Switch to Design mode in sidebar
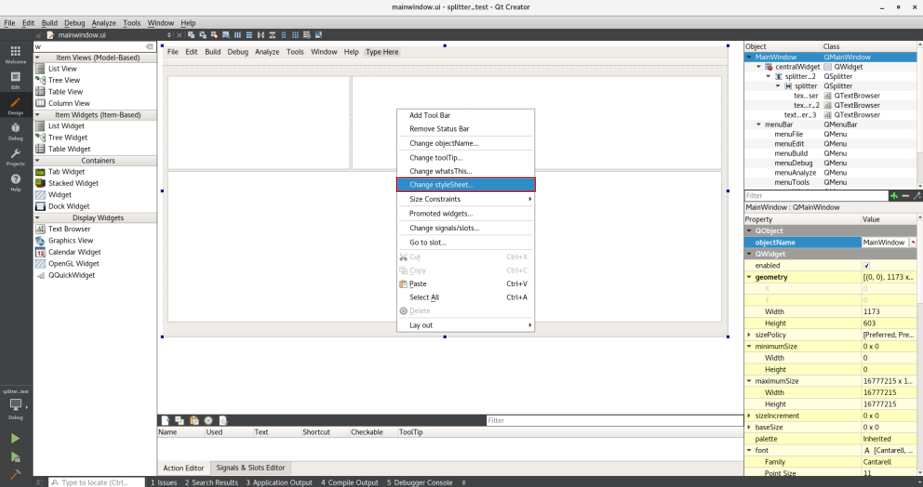Screen dimensions: 923x487 point(15,105)
